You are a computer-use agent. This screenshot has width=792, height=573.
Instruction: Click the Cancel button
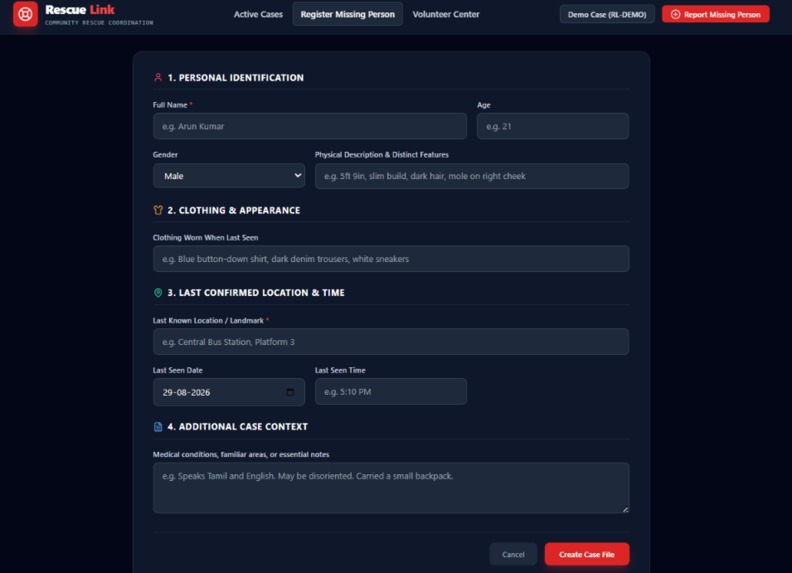point(513,554)
